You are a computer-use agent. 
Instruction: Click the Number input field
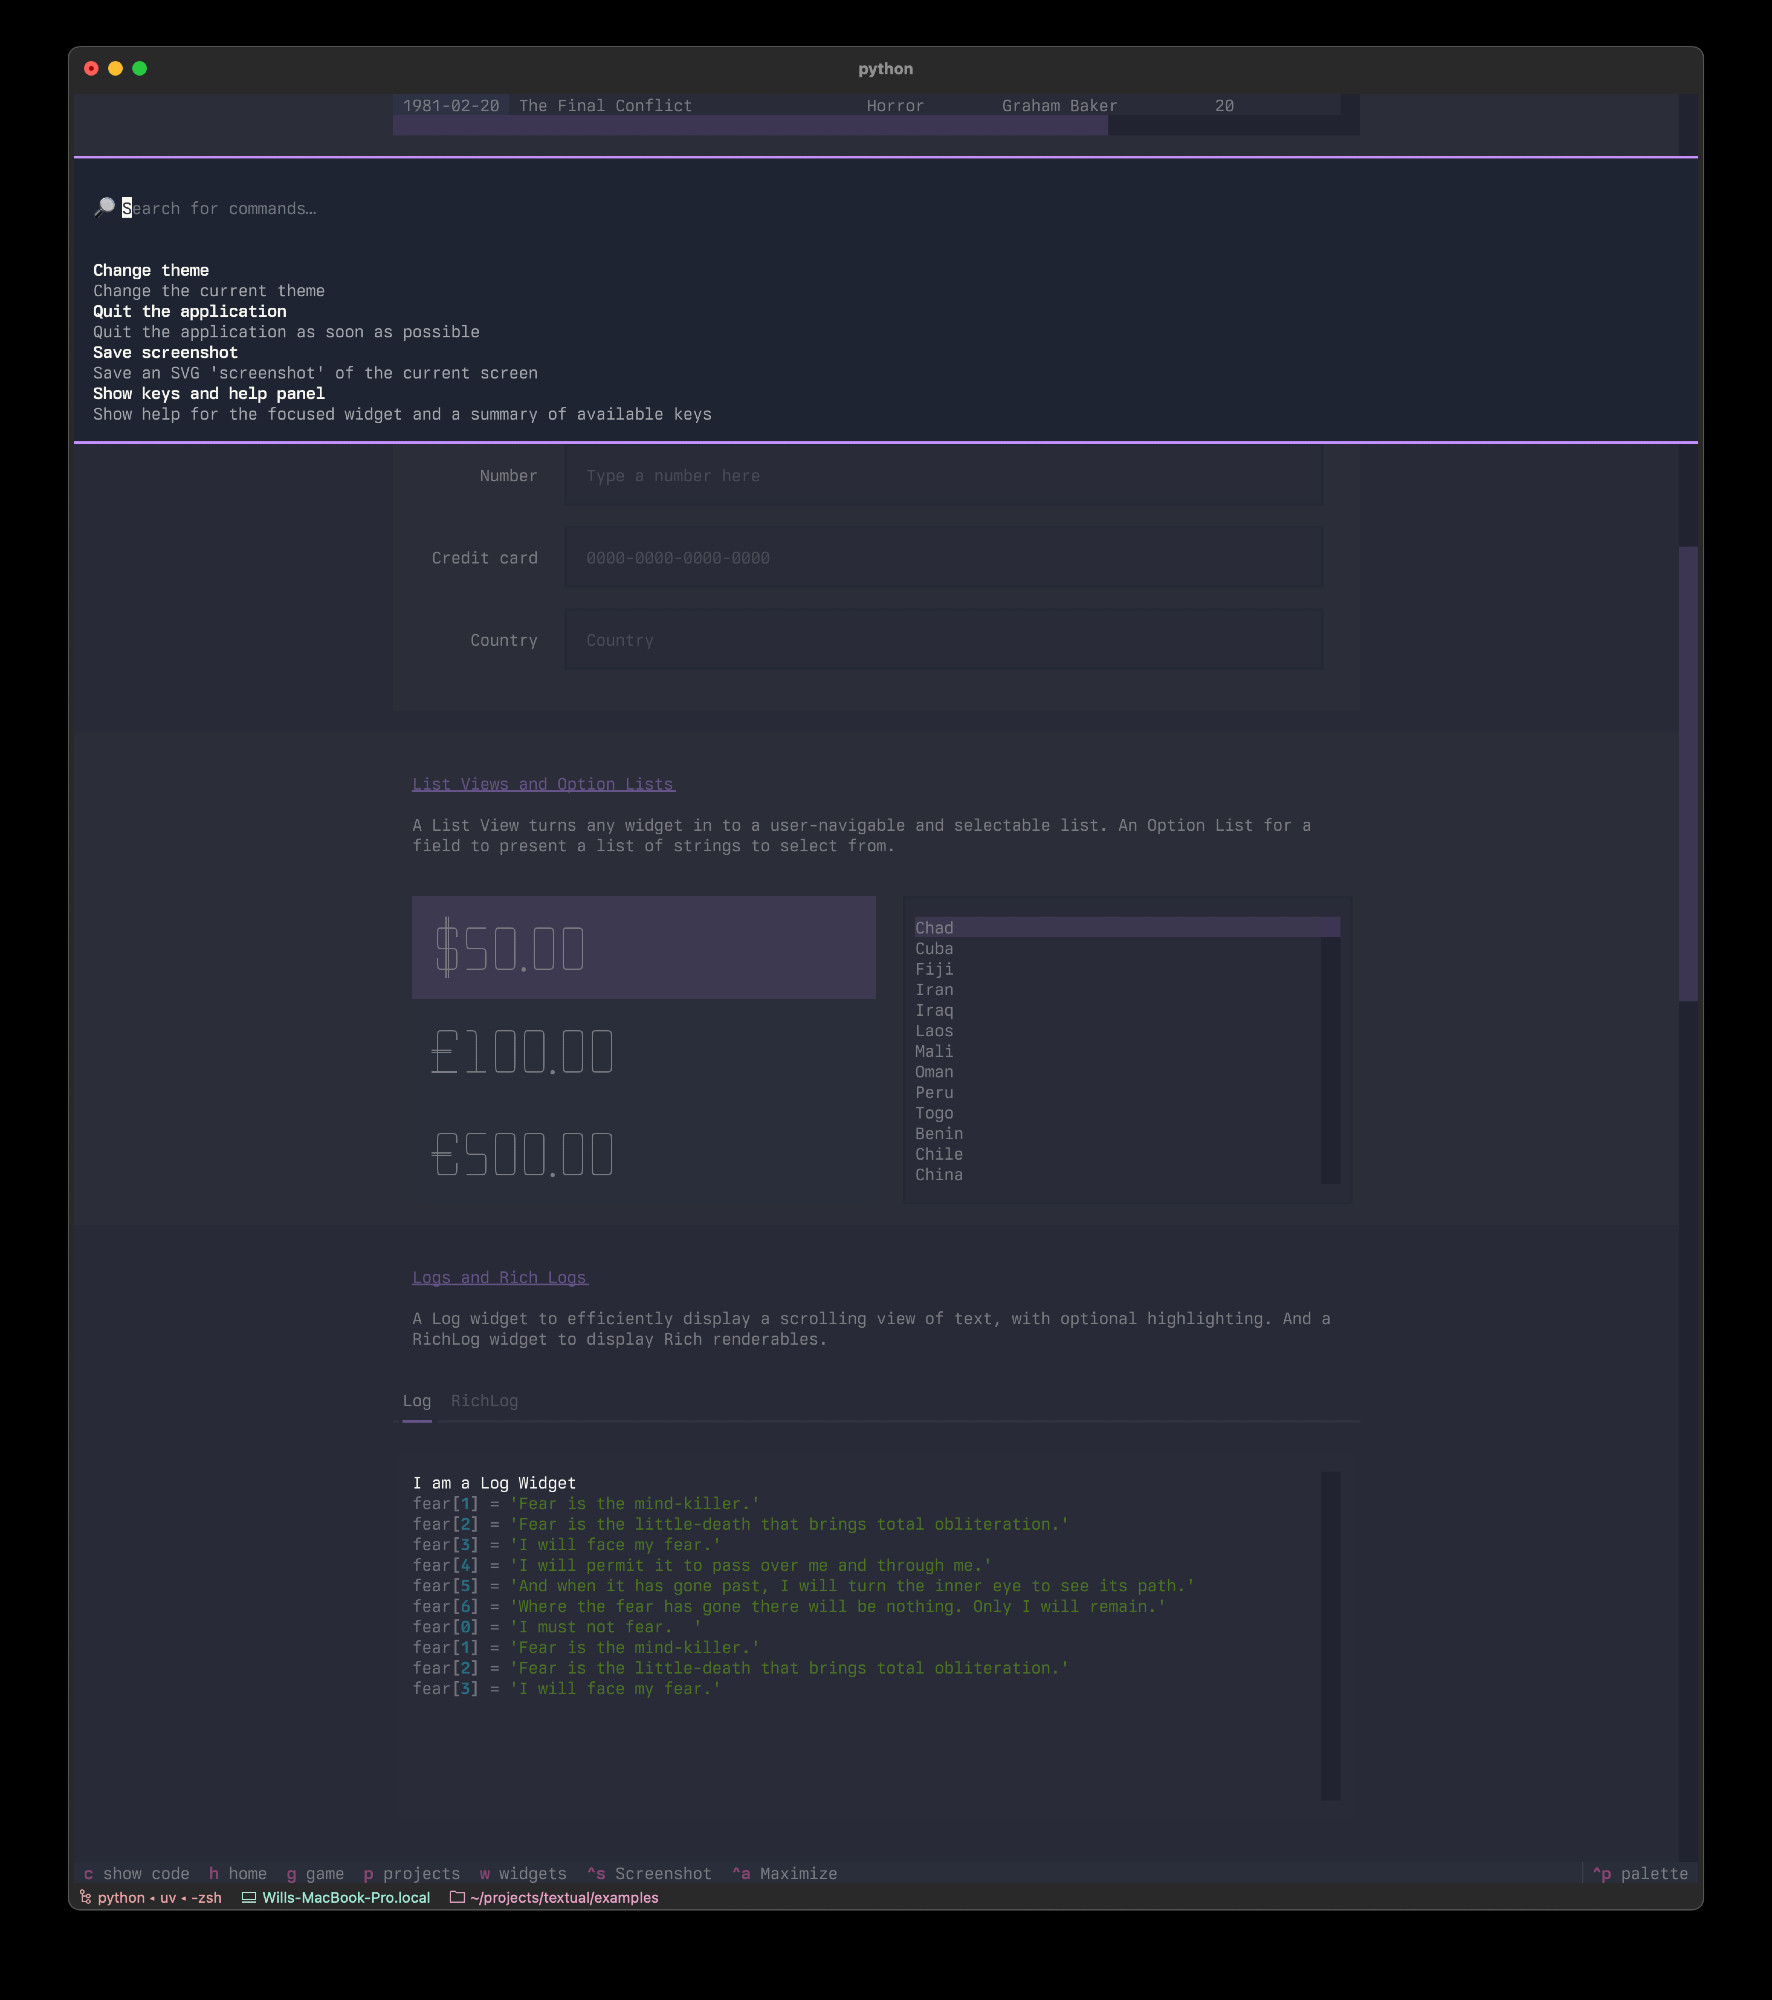click(x=943, y=476)
